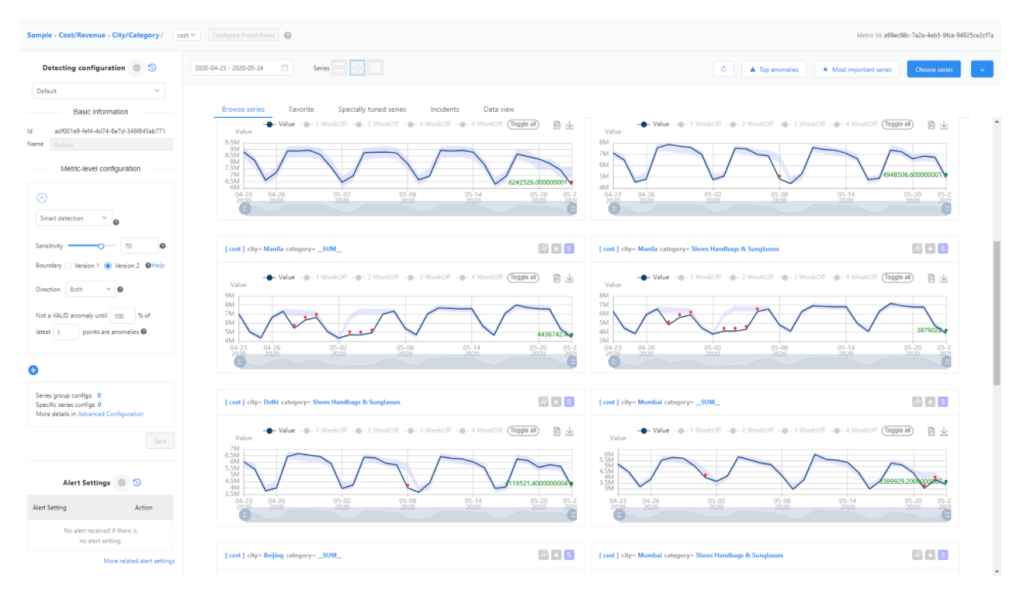Switch to the Incidents tab
Image resolution: width=1023 pixels, height=608 pixels.
pos(445,108)
